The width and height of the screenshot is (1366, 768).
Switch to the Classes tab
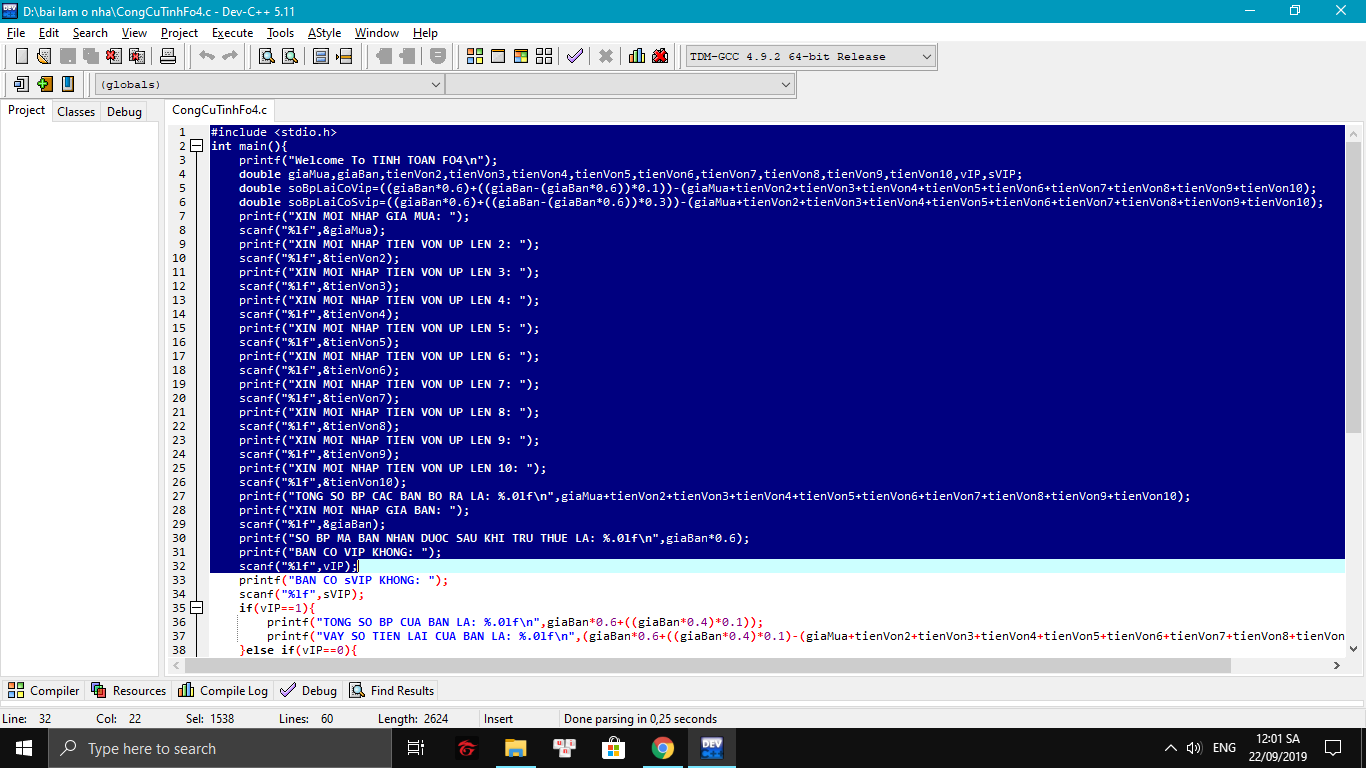point(76,112)
